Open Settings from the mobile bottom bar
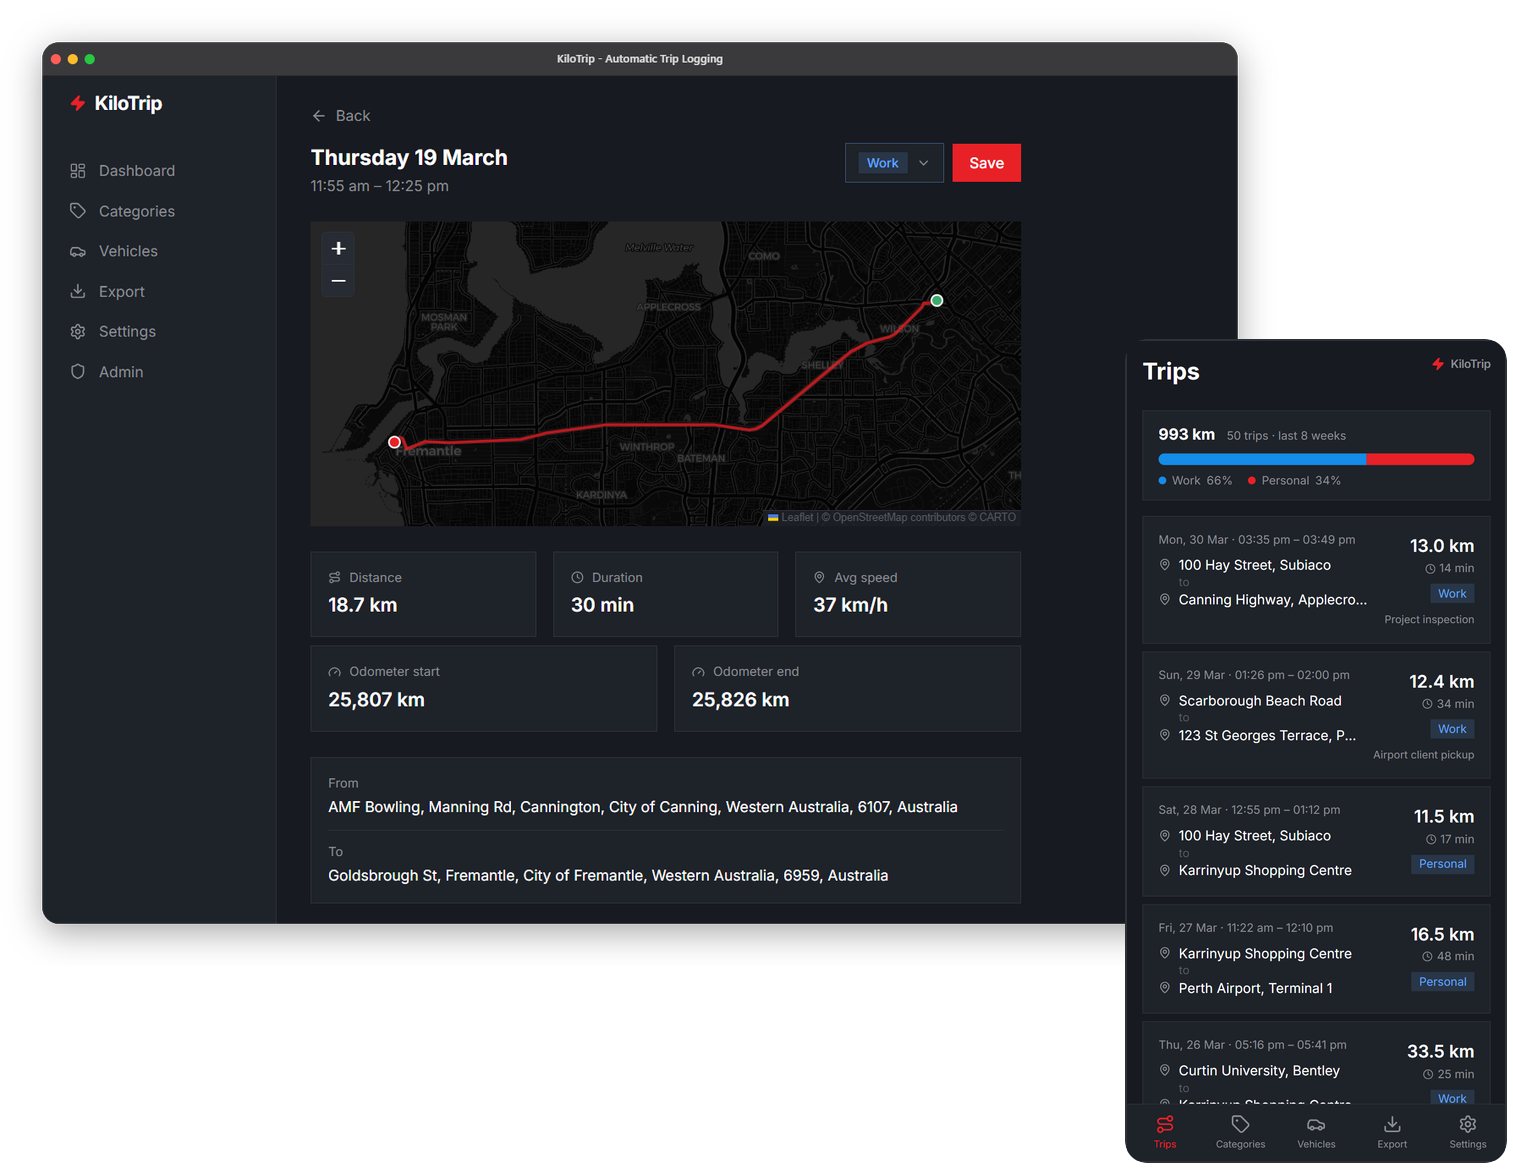The width and height of the screenshot is (1513, 1169). (1467, 1132)
